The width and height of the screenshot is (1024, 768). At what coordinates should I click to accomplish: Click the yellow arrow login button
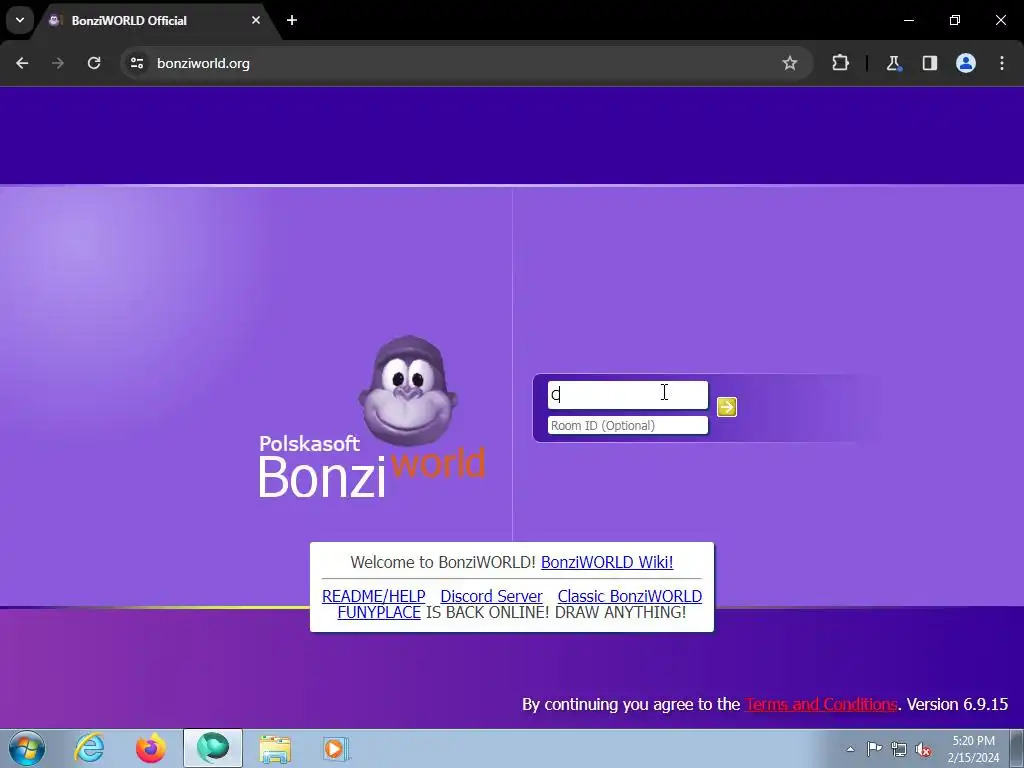pyautogui.click(x=726, y=407)
